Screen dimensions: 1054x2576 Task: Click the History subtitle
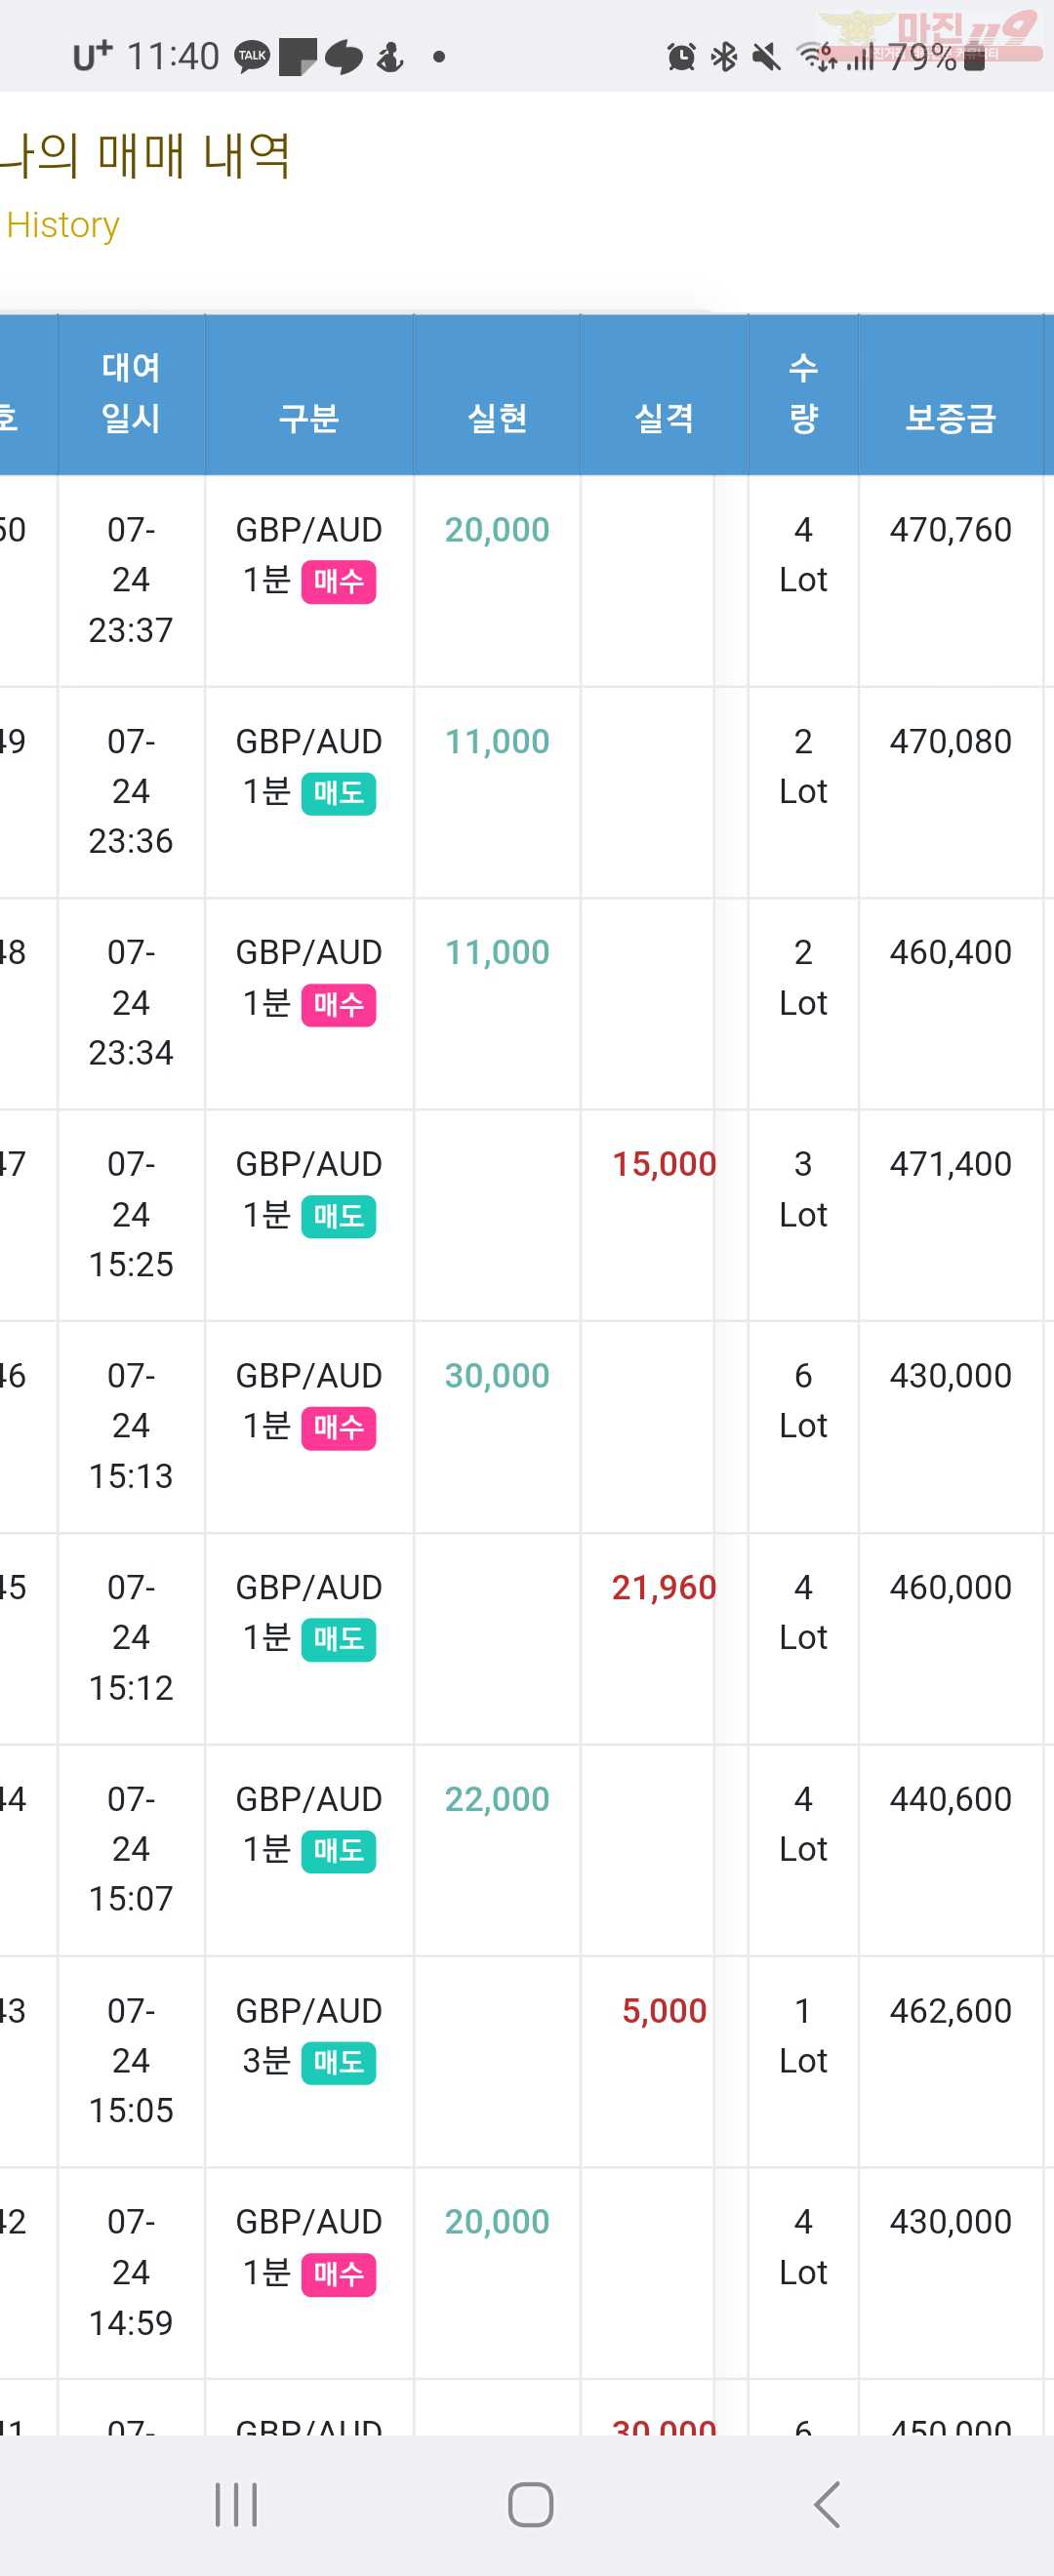click(x=62, y=225)
